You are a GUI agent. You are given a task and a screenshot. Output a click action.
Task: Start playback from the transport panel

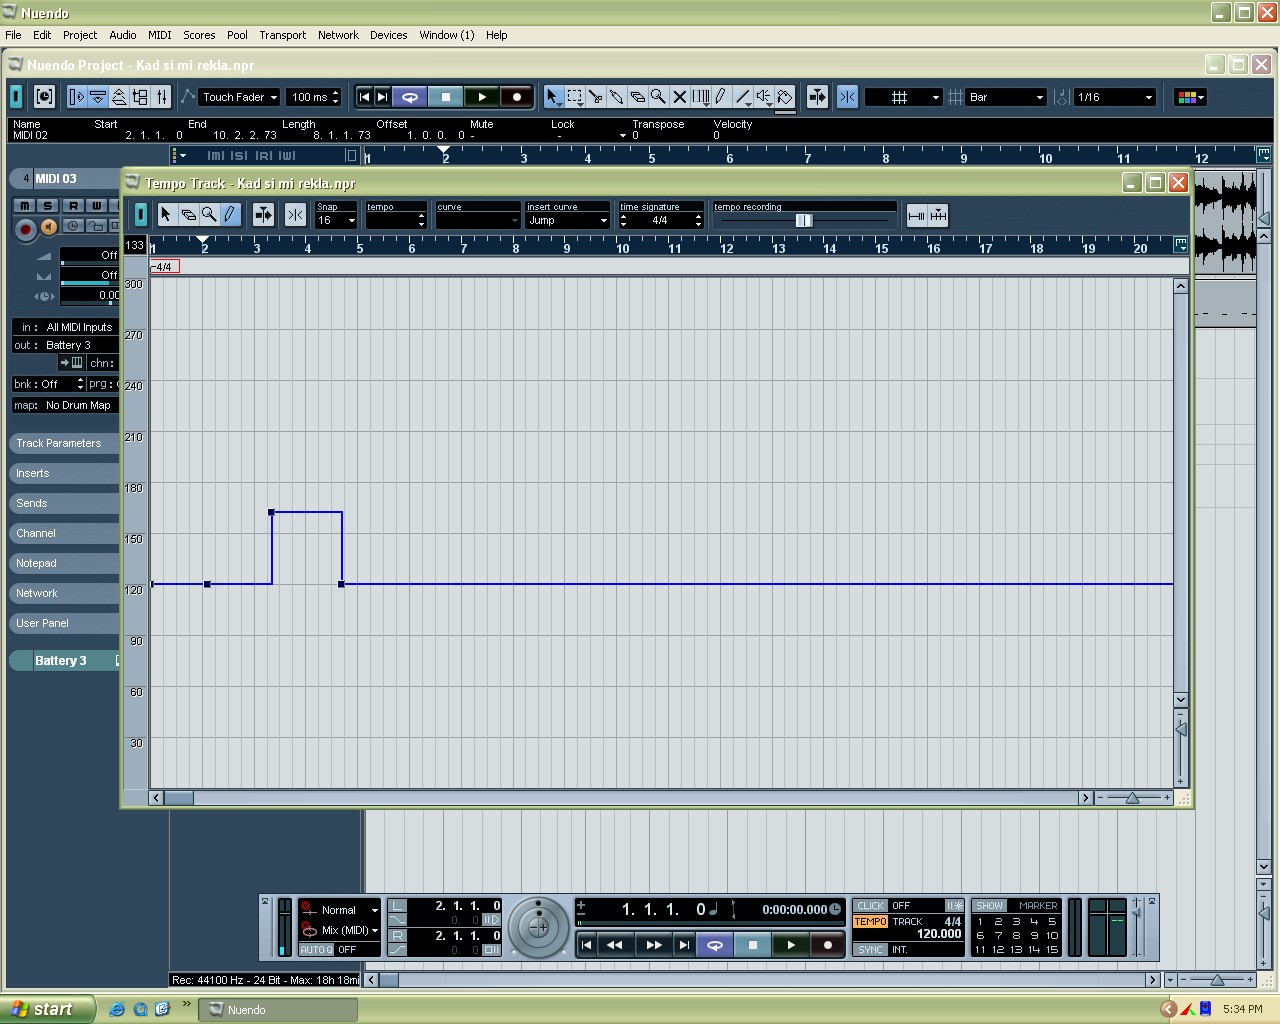pos(791,945)
